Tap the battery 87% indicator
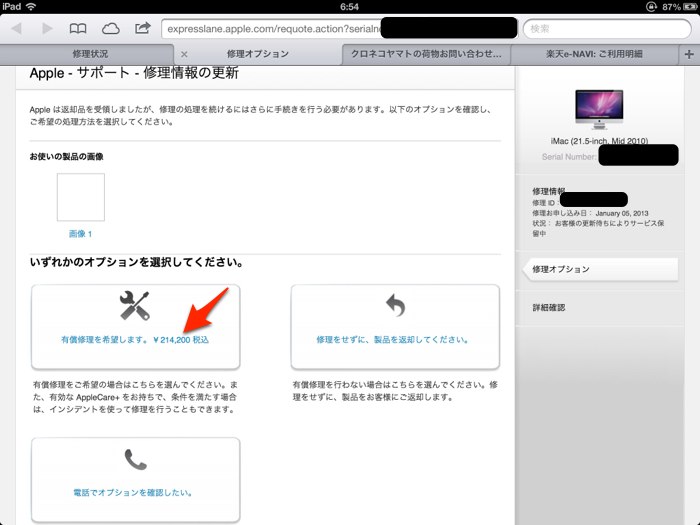 680,7
